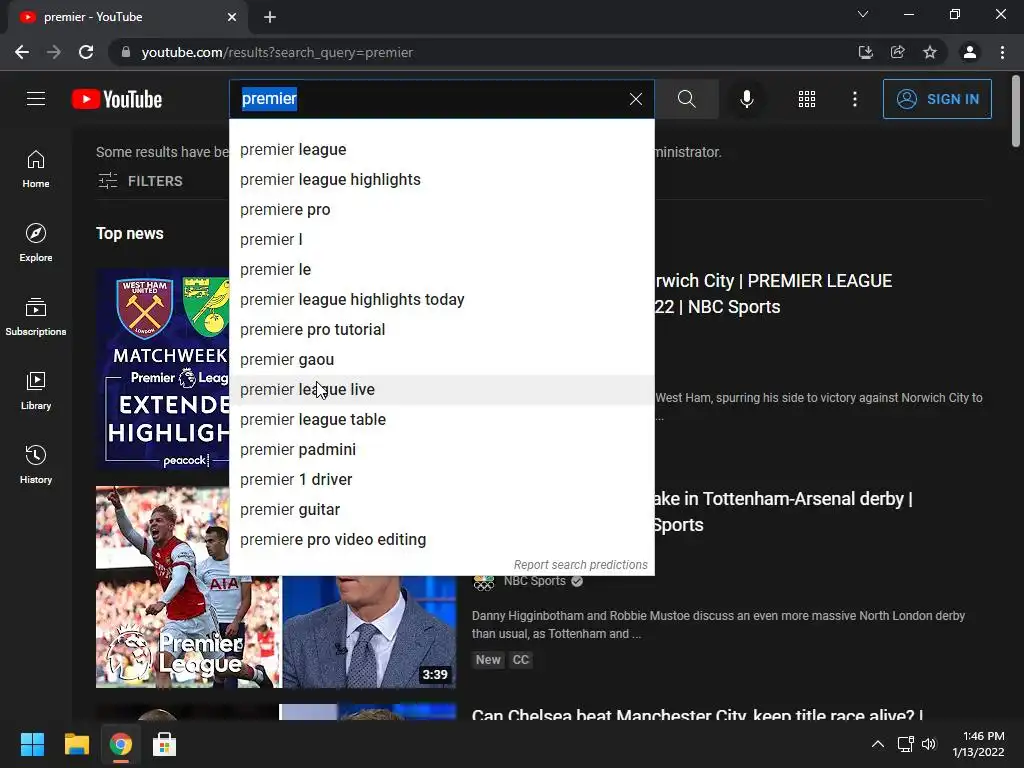The width and height of the screenshot is (1024, 768).
Task: Go back in browser
Action: [22, 52]
